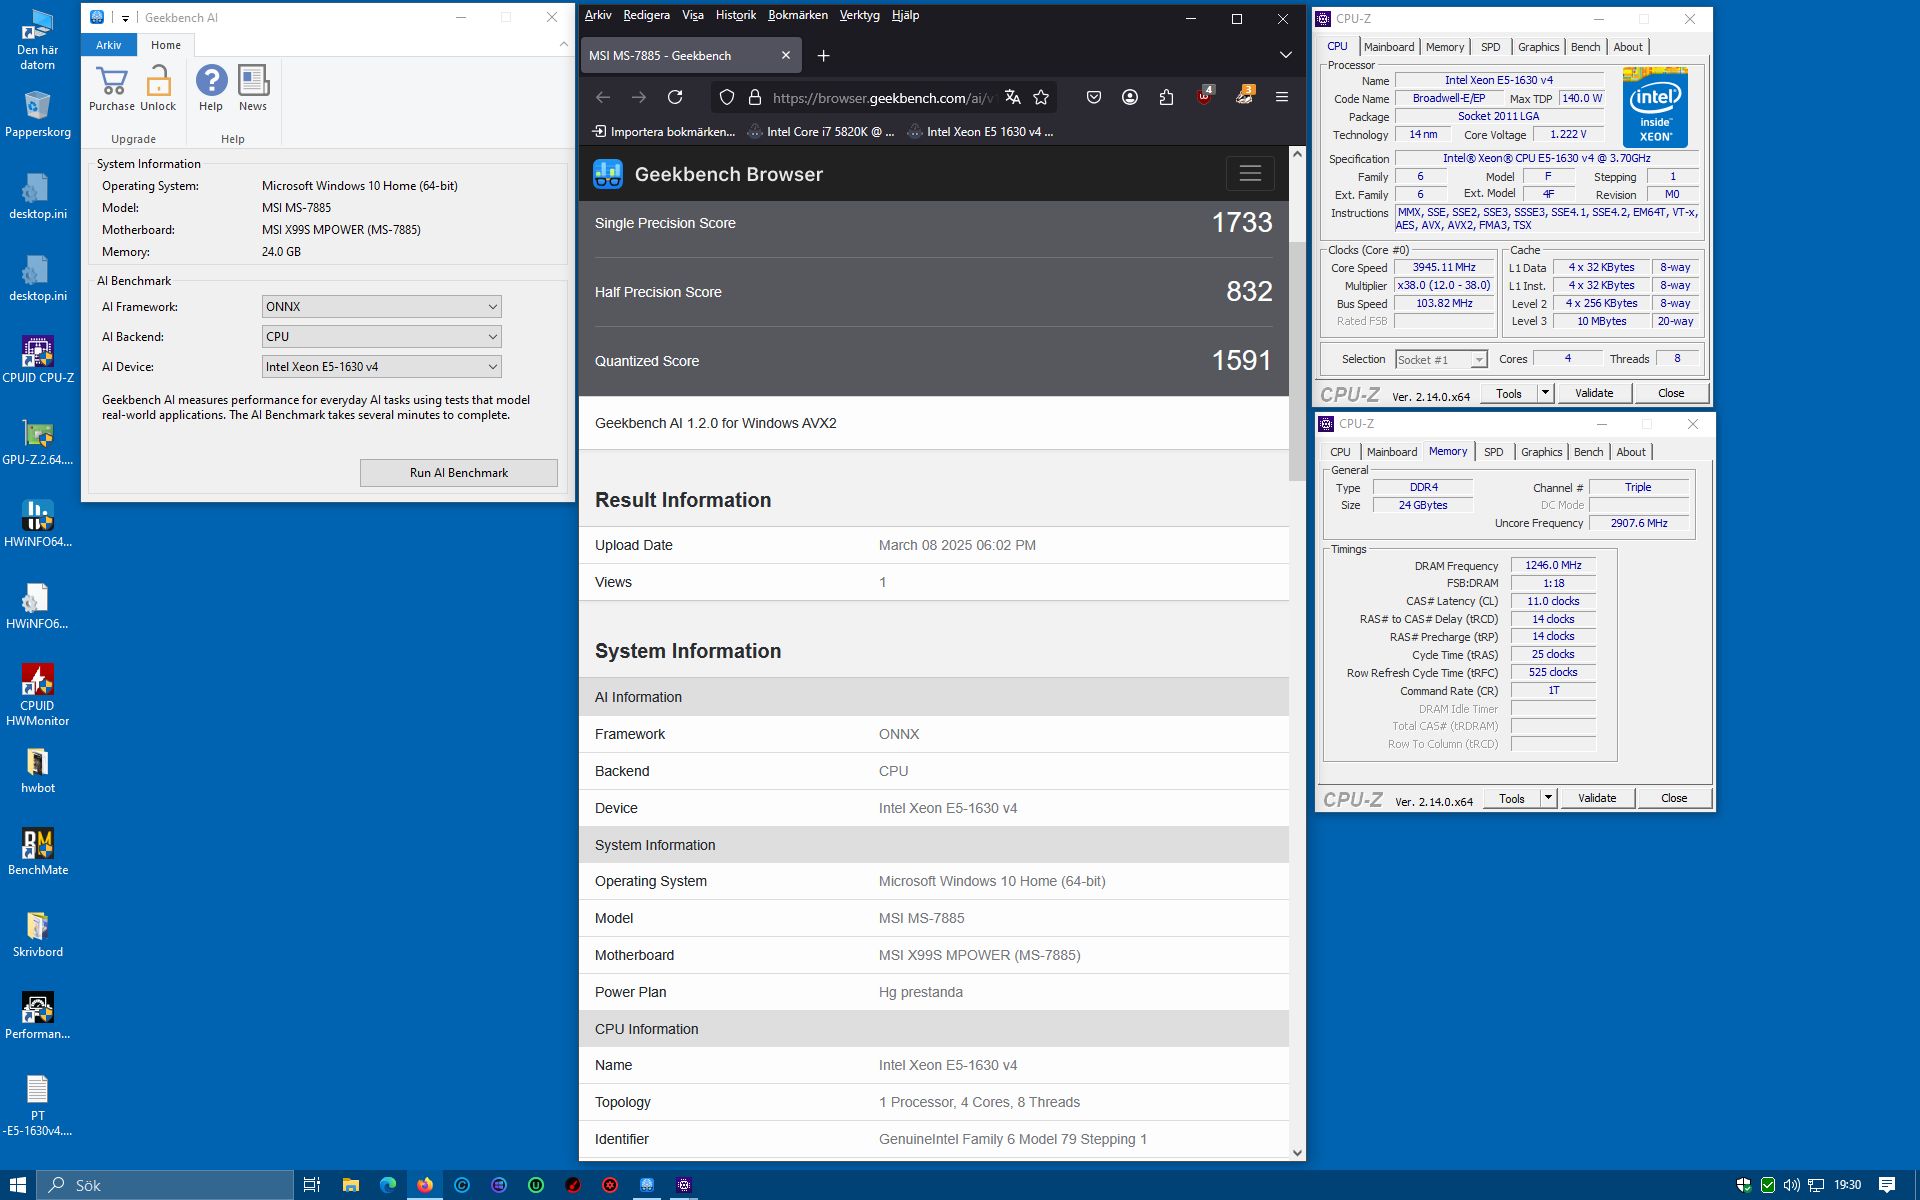This screenshot has height=1200, width=1920.
Task: Click scrollbar down arrow in Firefox page
Action: pyautogui.click(x=1297, y=1152)
